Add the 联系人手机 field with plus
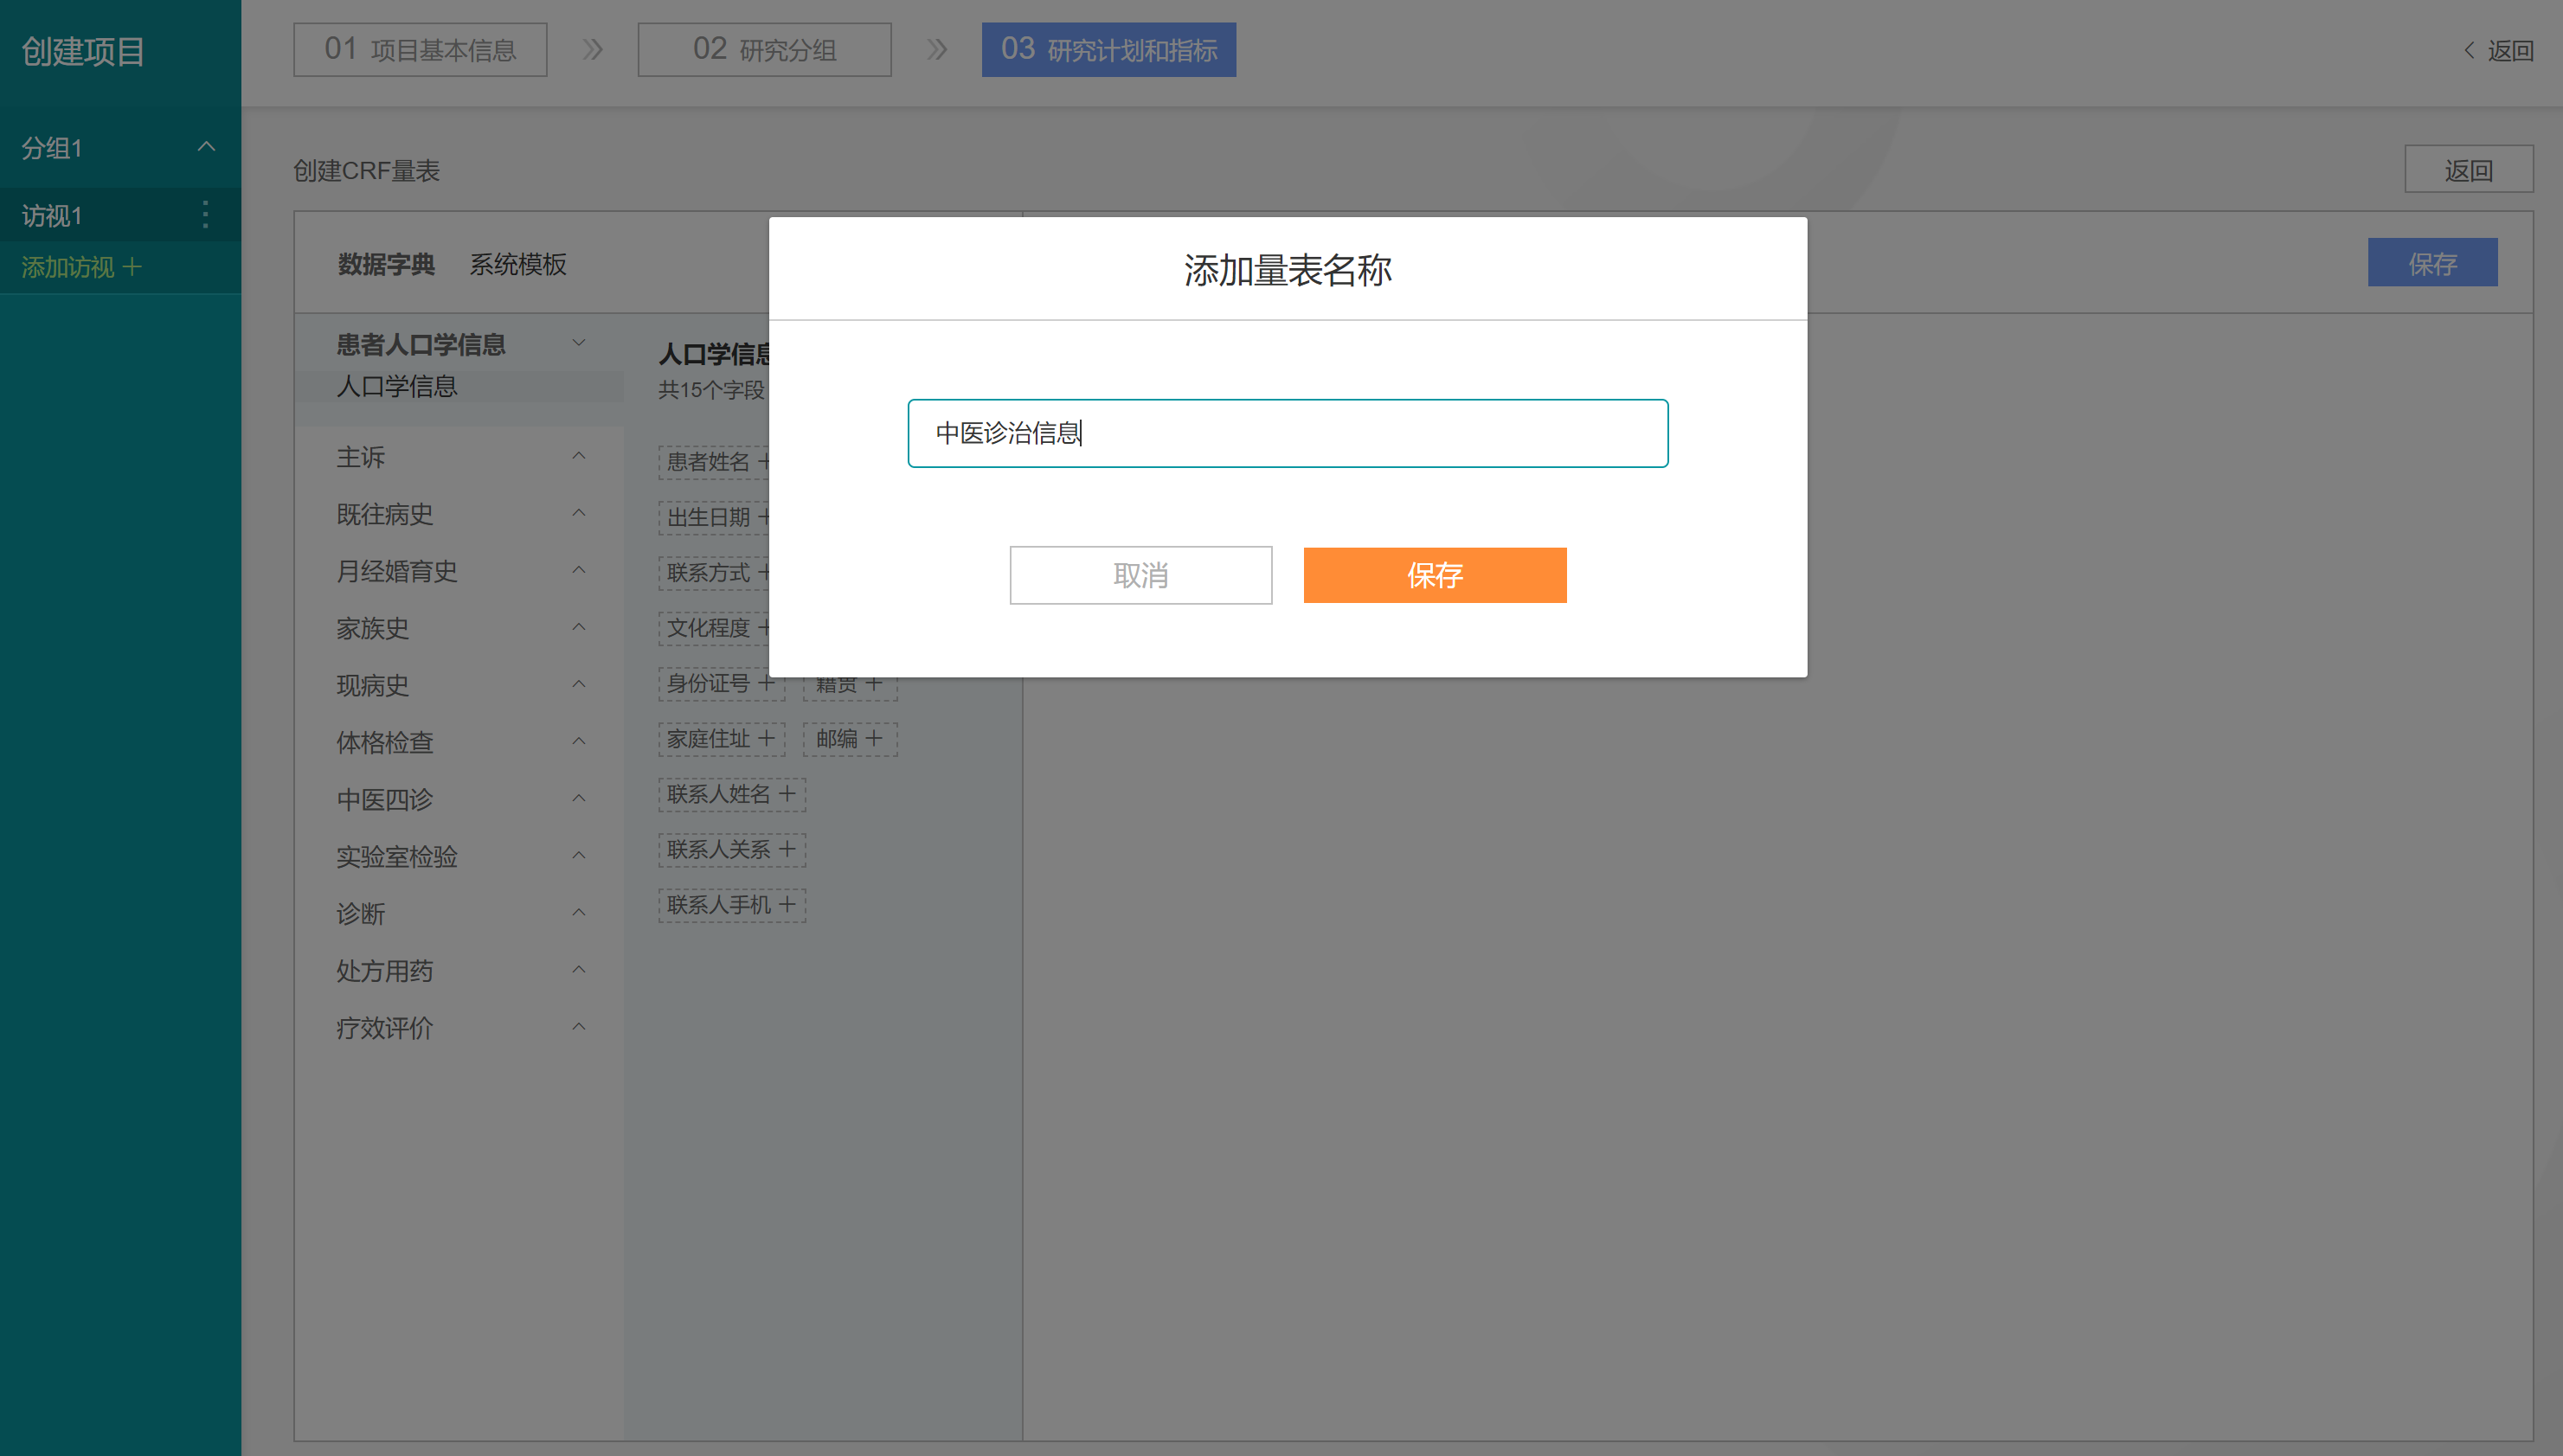The height and width of the screenshot is (1456, 2563). [787, 905]
